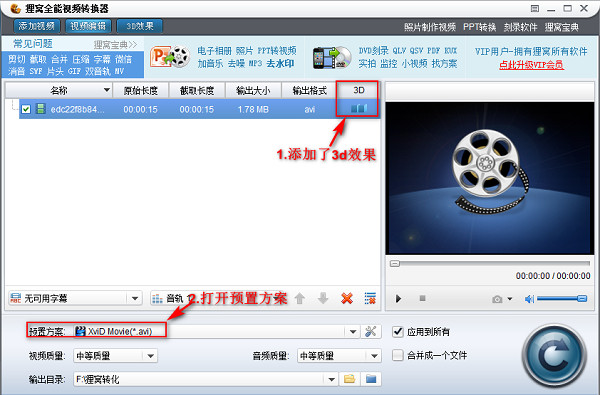The width and height of the screenshot is (600, 395).
Task: Click the clear list icon
Action: [x=370, y=298]
